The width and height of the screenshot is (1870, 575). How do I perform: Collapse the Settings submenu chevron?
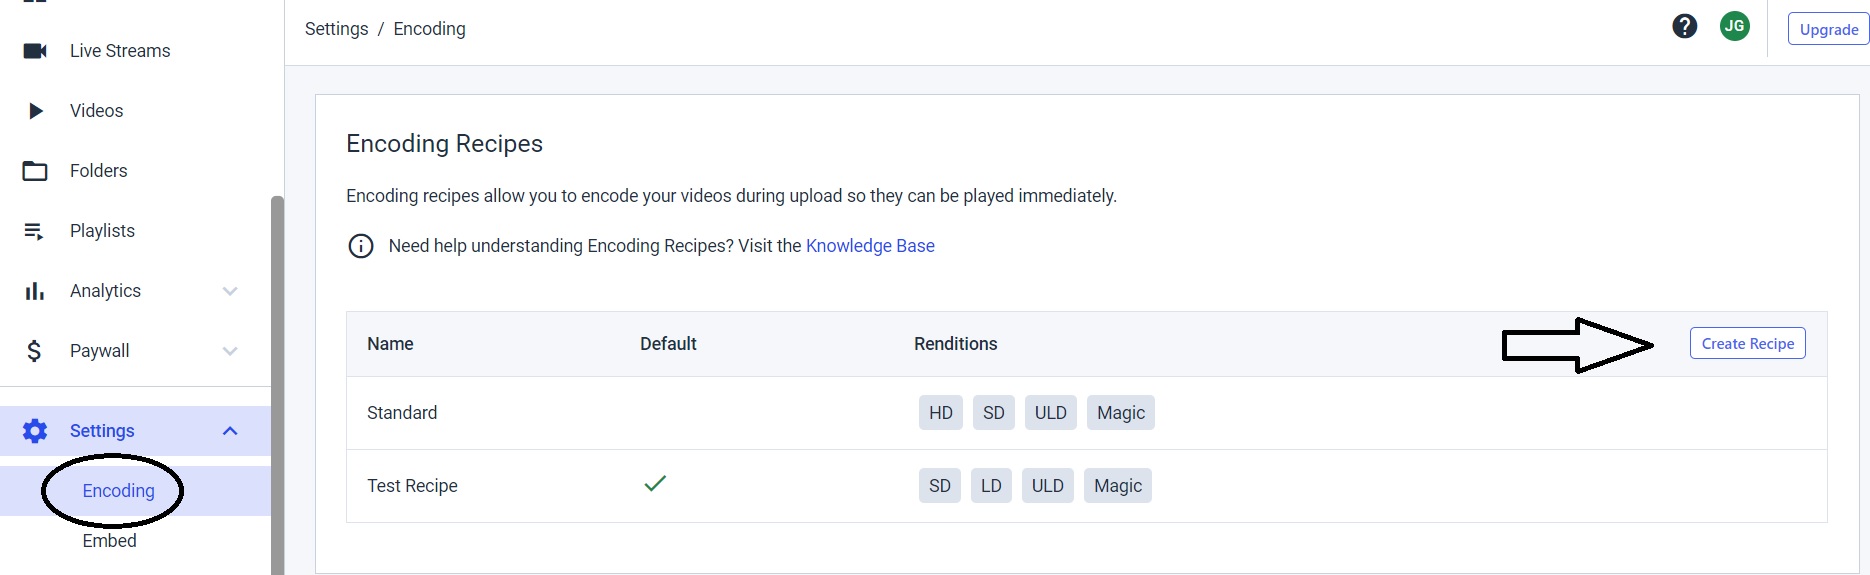click(x=230, y=431)
